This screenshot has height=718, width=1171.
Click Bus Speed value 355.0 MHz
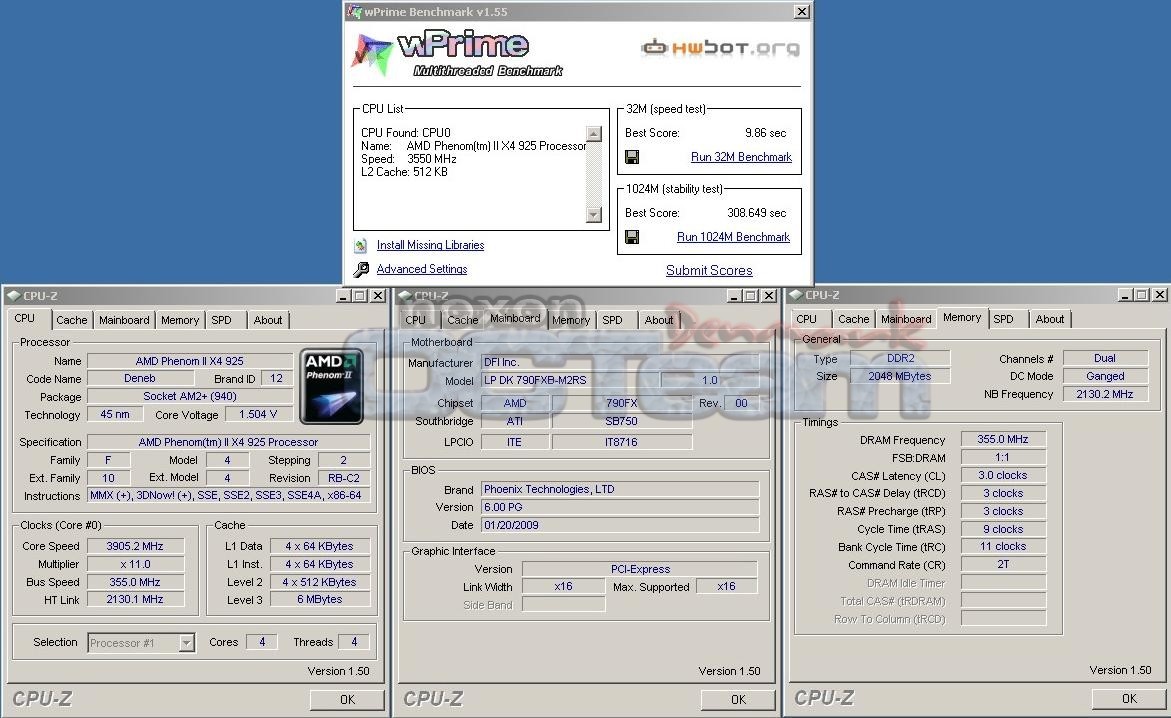[x=135, y=582]
